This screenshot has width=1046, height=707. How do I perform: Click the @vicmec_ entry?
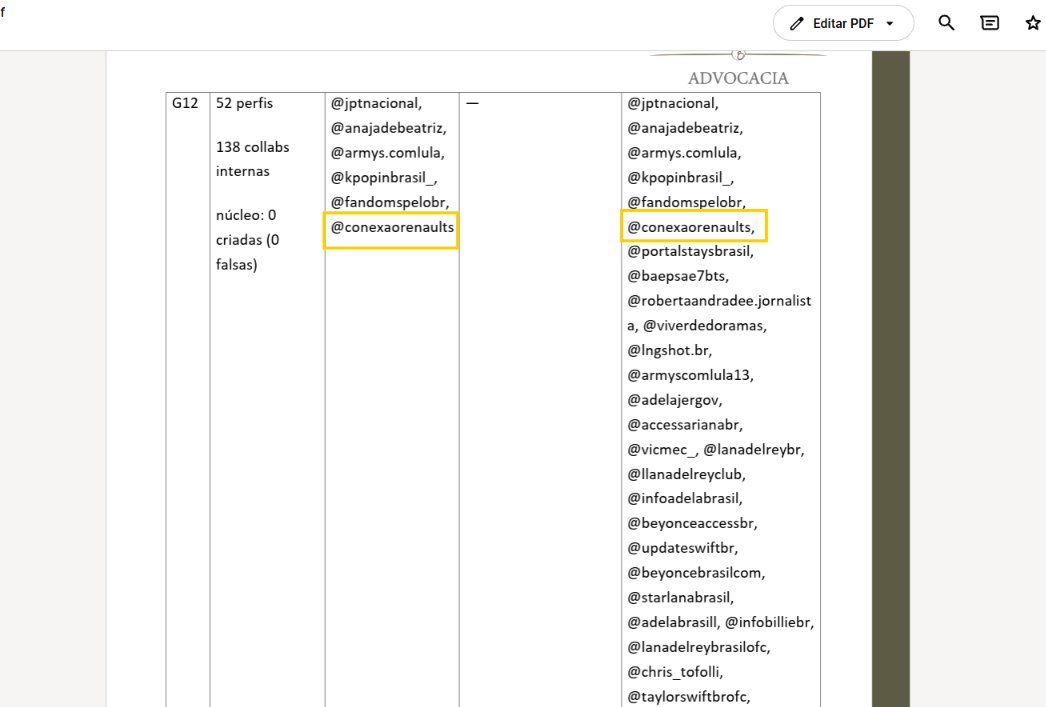click(662, 450)
